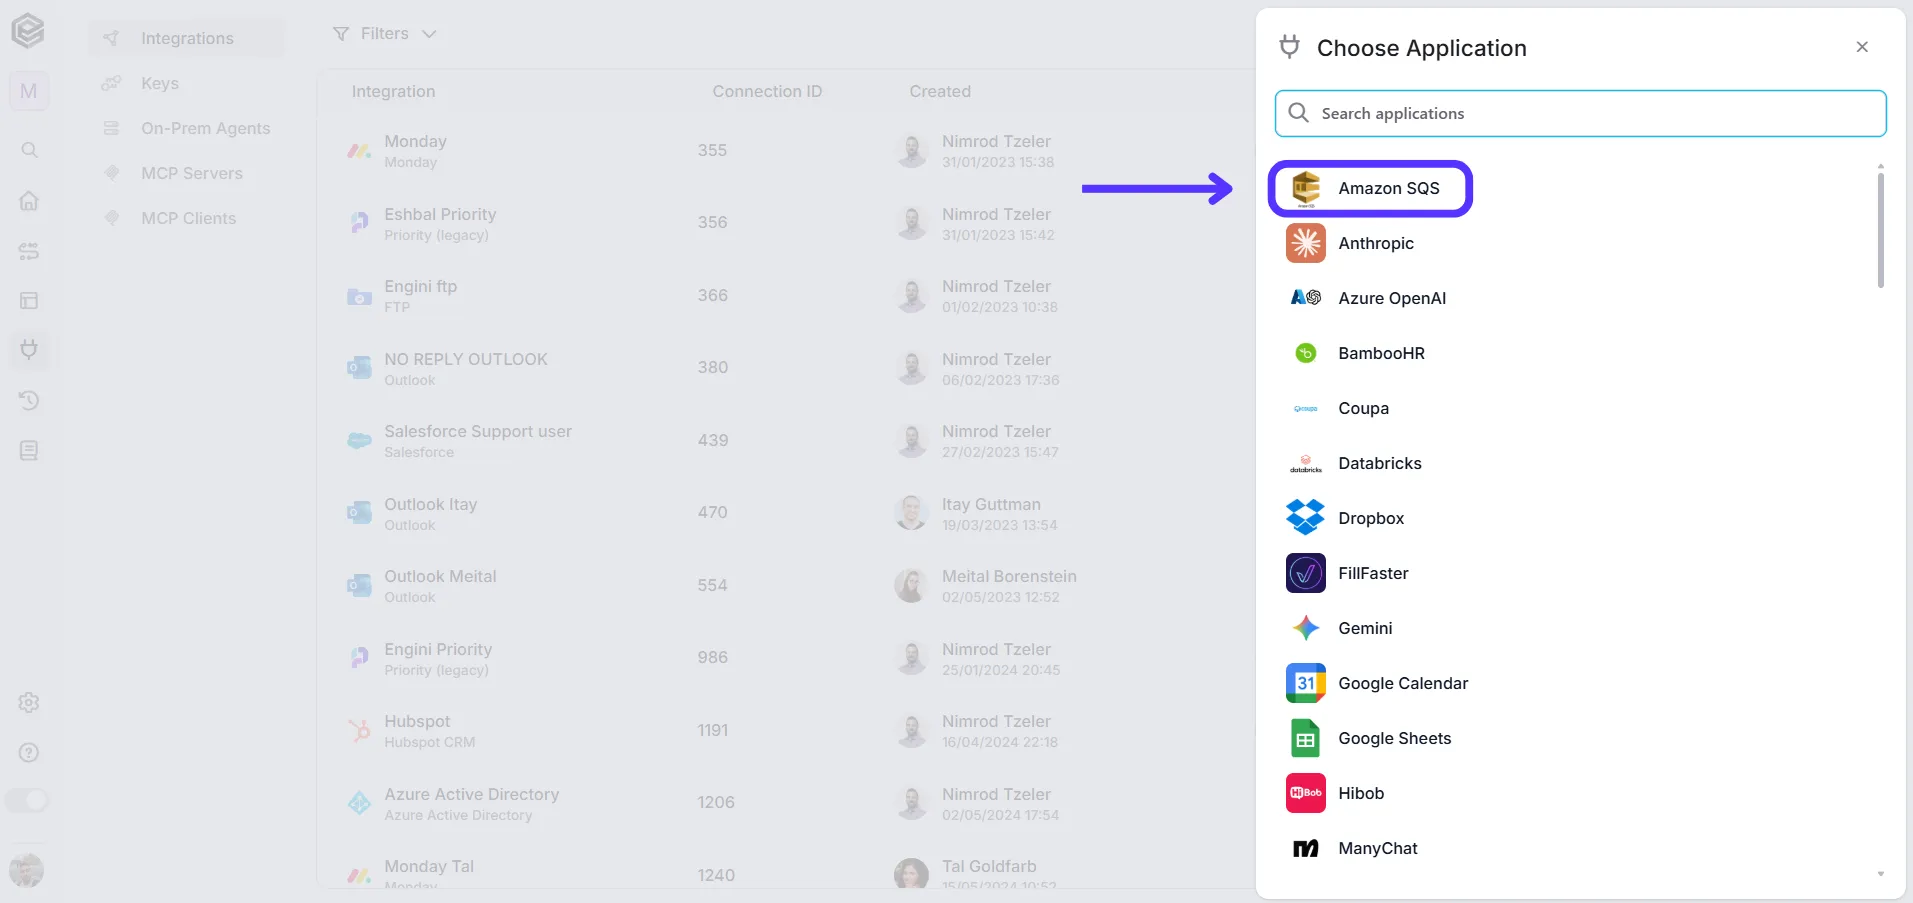Image resolution: width=1913 pixels, height=903 pixels.
Task: Pick the ManyChat icon
Action: click(1305, 848)
